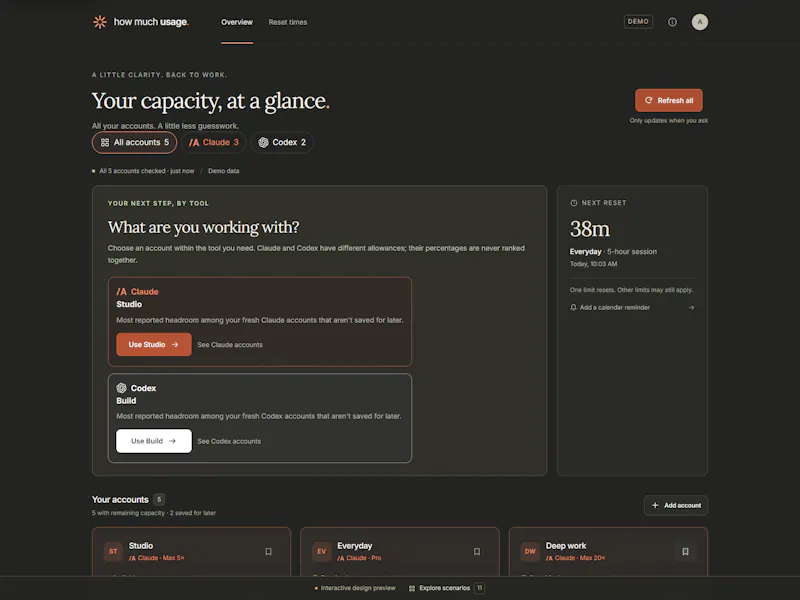Click the Add account button
Image resolution: width=800 pixels, height=600 pixels.
click(676, 505)
